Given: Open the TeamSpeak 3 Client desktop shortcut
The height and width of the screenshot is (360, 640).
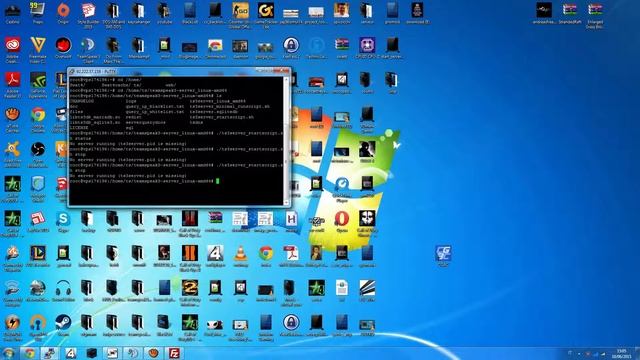Looking at the screenshot, I should point(88,50).
